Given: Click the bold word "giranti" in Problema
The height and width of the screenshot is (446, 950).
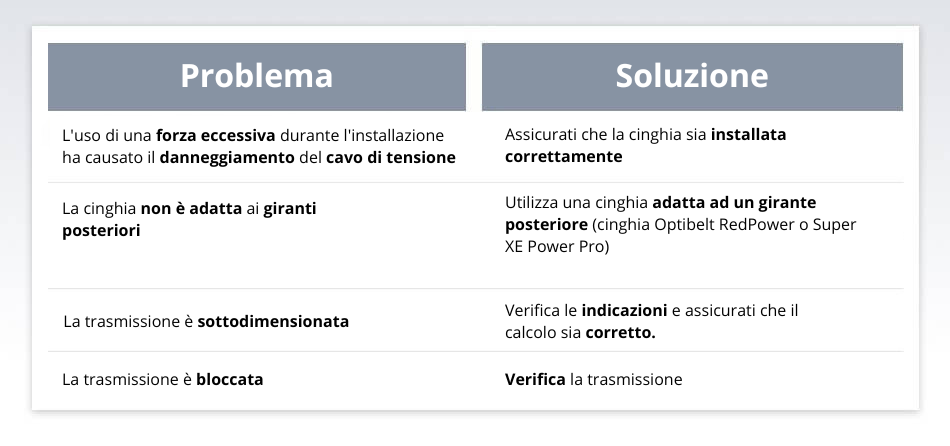Looking at the screenshot, I should tap(296, 208).
